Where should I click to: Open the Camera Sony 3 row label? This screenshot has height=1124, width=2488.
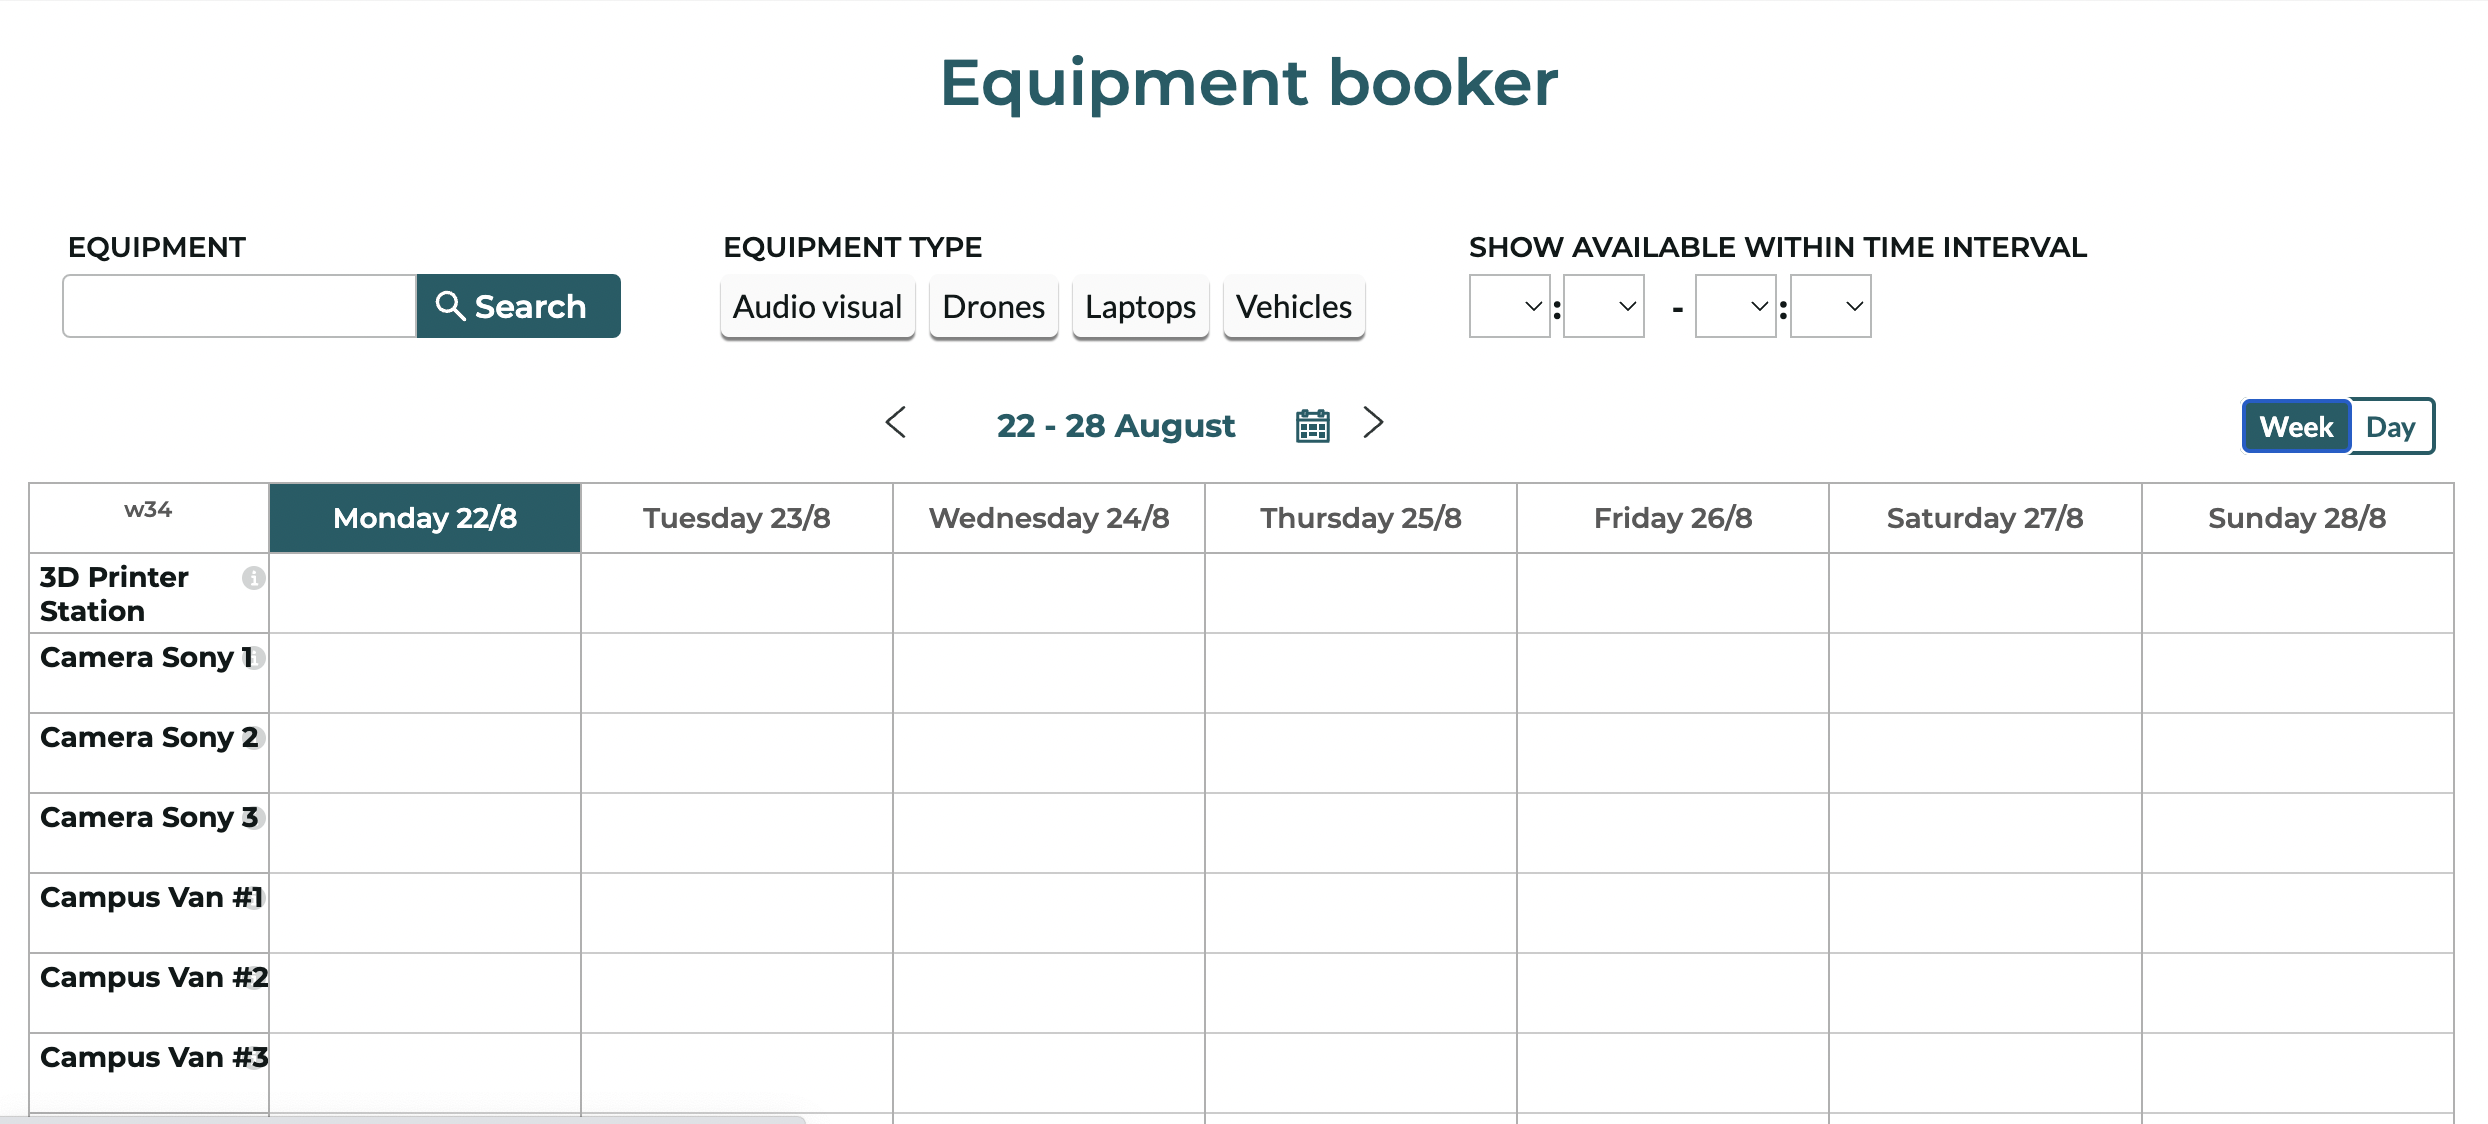pyautogui.click(x=149, y=818)
